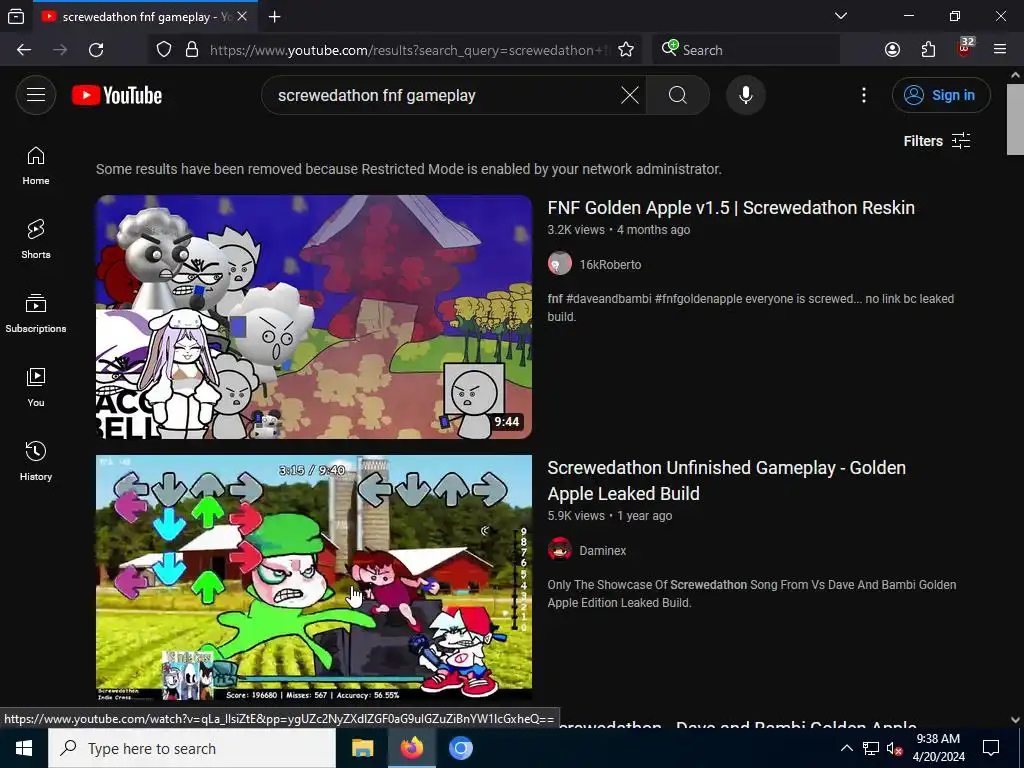Go to YouTube home via logo
This screenshot has width=1024, height=768.
[x=117, y=95]
